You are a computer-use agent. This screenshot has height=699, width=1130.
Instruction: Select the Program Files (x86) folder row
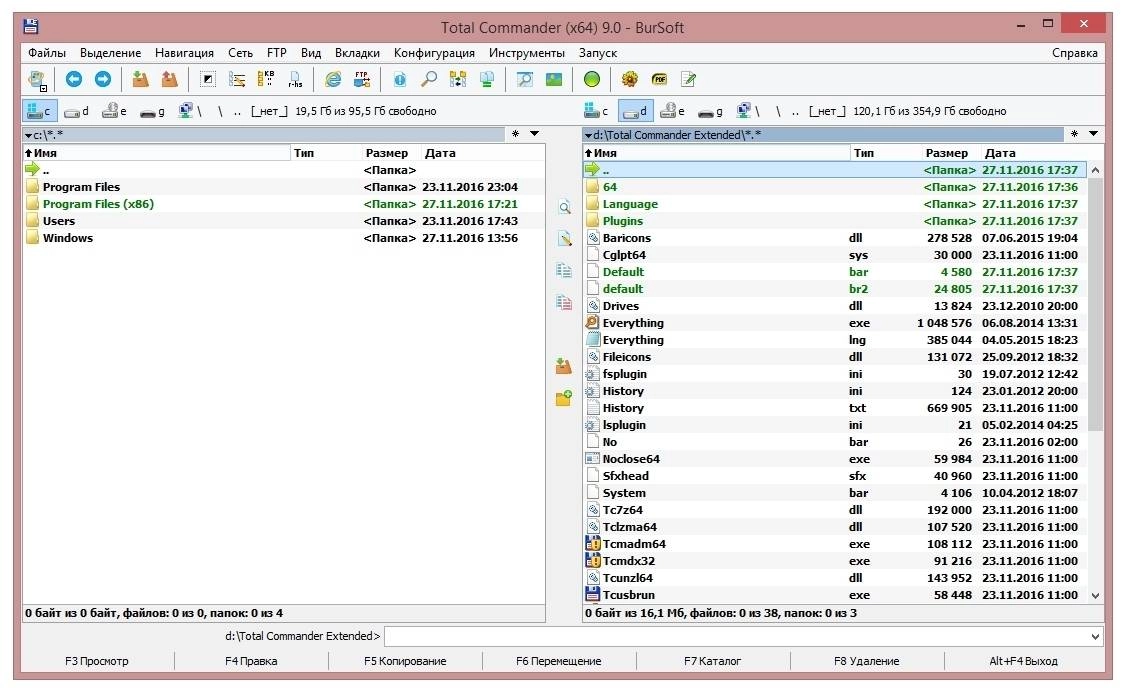284,204
